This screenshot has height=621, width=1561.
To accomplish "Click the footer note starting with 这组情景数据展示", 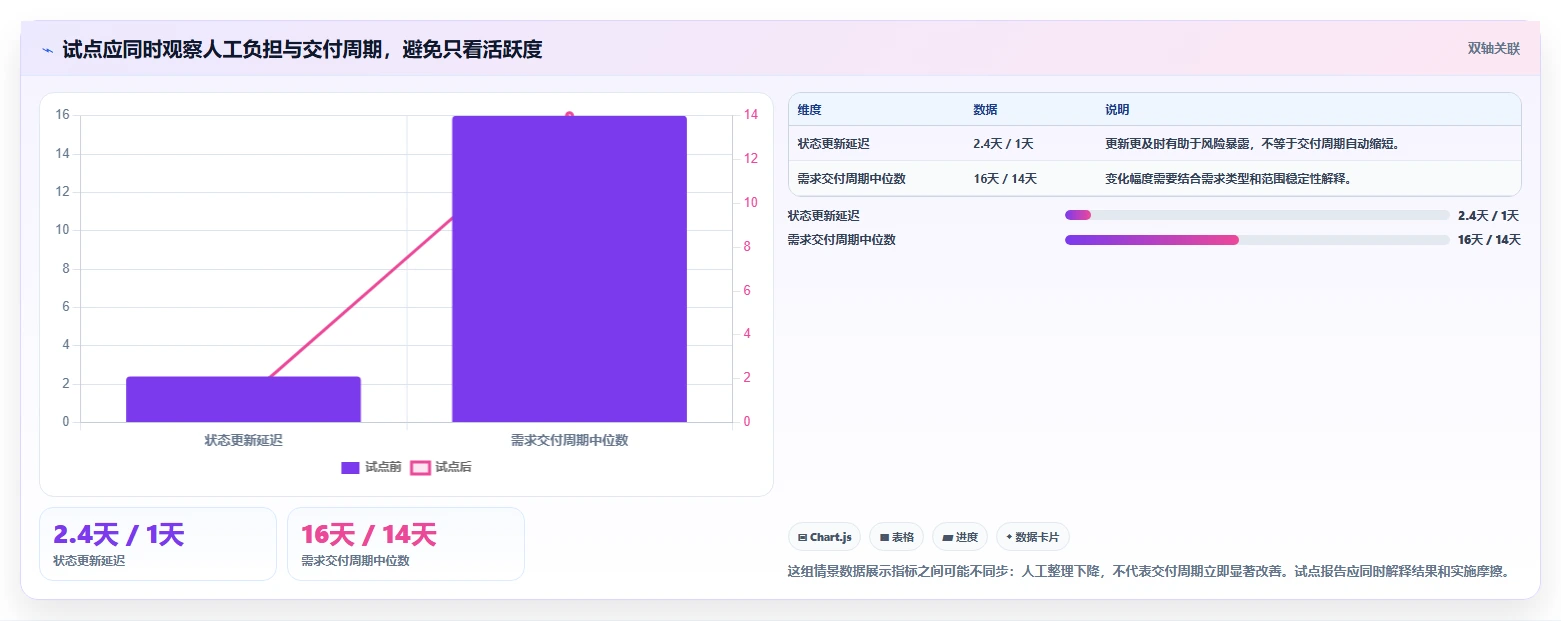I will pyautogui.click(x=1148, y=572).
